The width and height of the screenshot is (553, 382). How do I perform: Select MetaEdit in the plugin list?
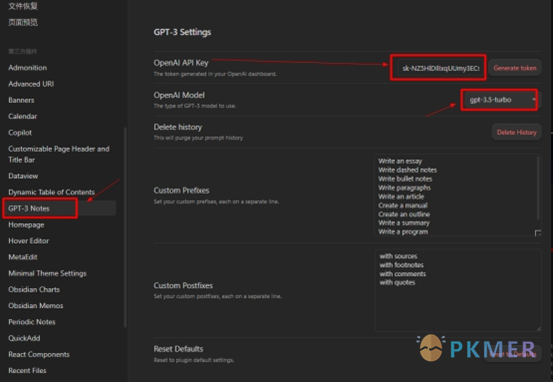click(23, 257)
